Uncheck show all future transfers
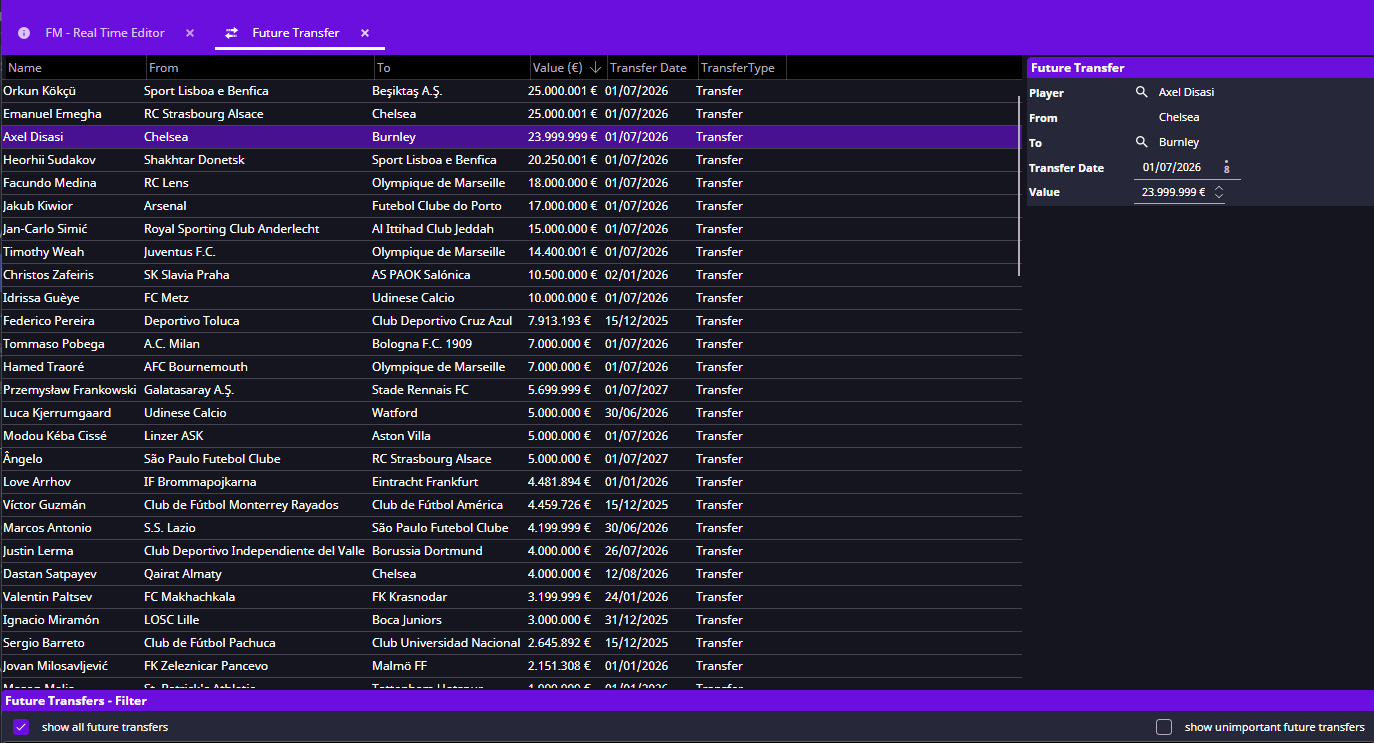 21,727
